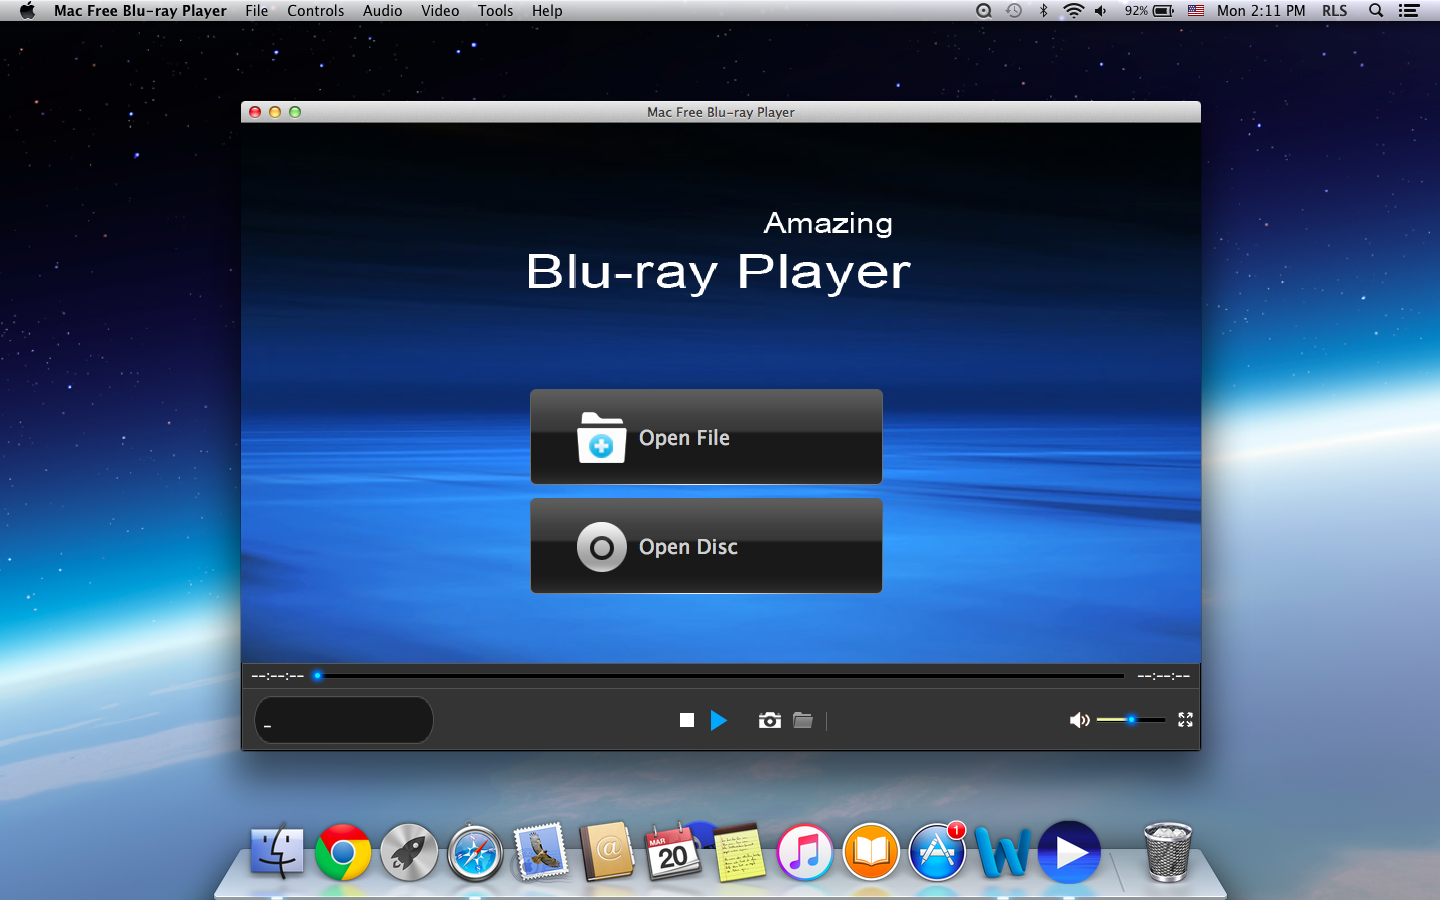1440x900 pixels.
Task: Close the Blu-ray Player window
Action: (255, 112)
